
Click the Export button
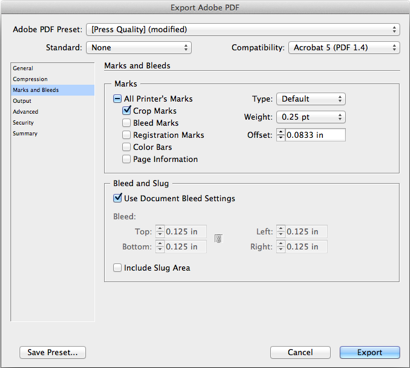tap(370, 352)
